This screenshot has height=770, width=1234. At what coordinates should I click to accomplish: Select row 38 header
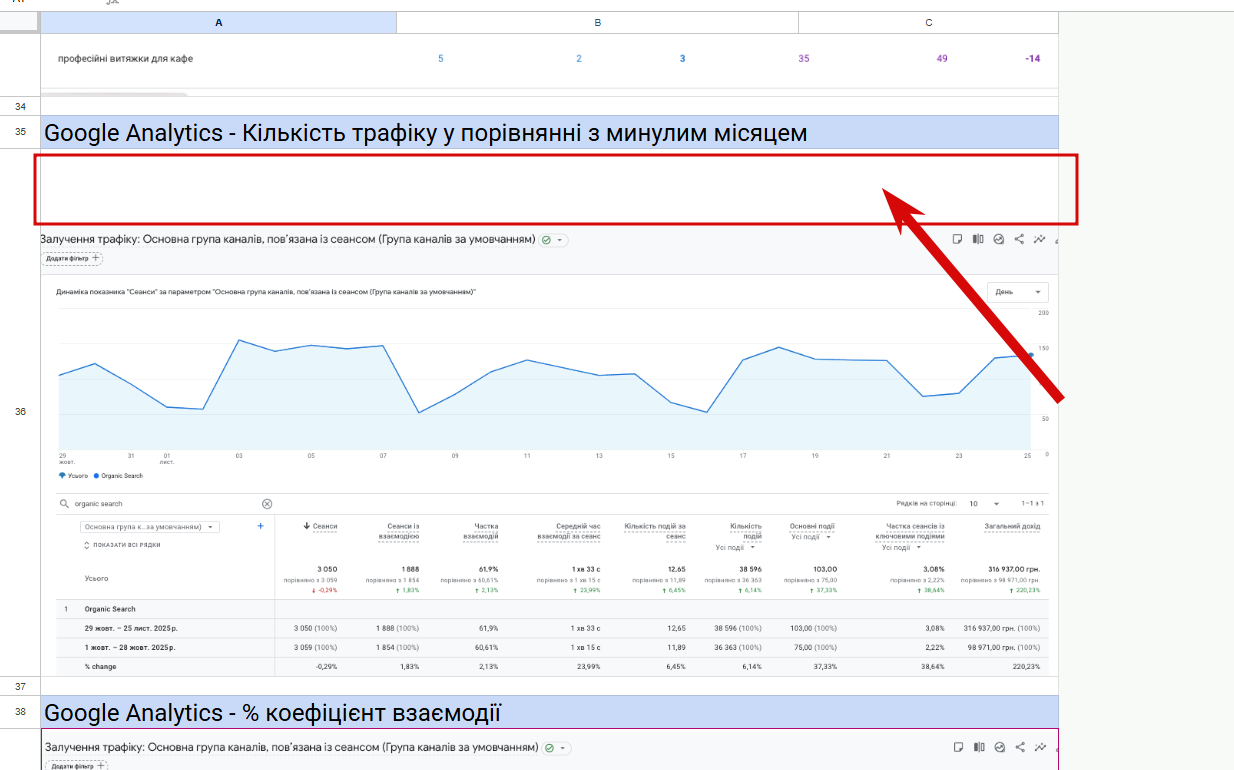click(20, 712)
